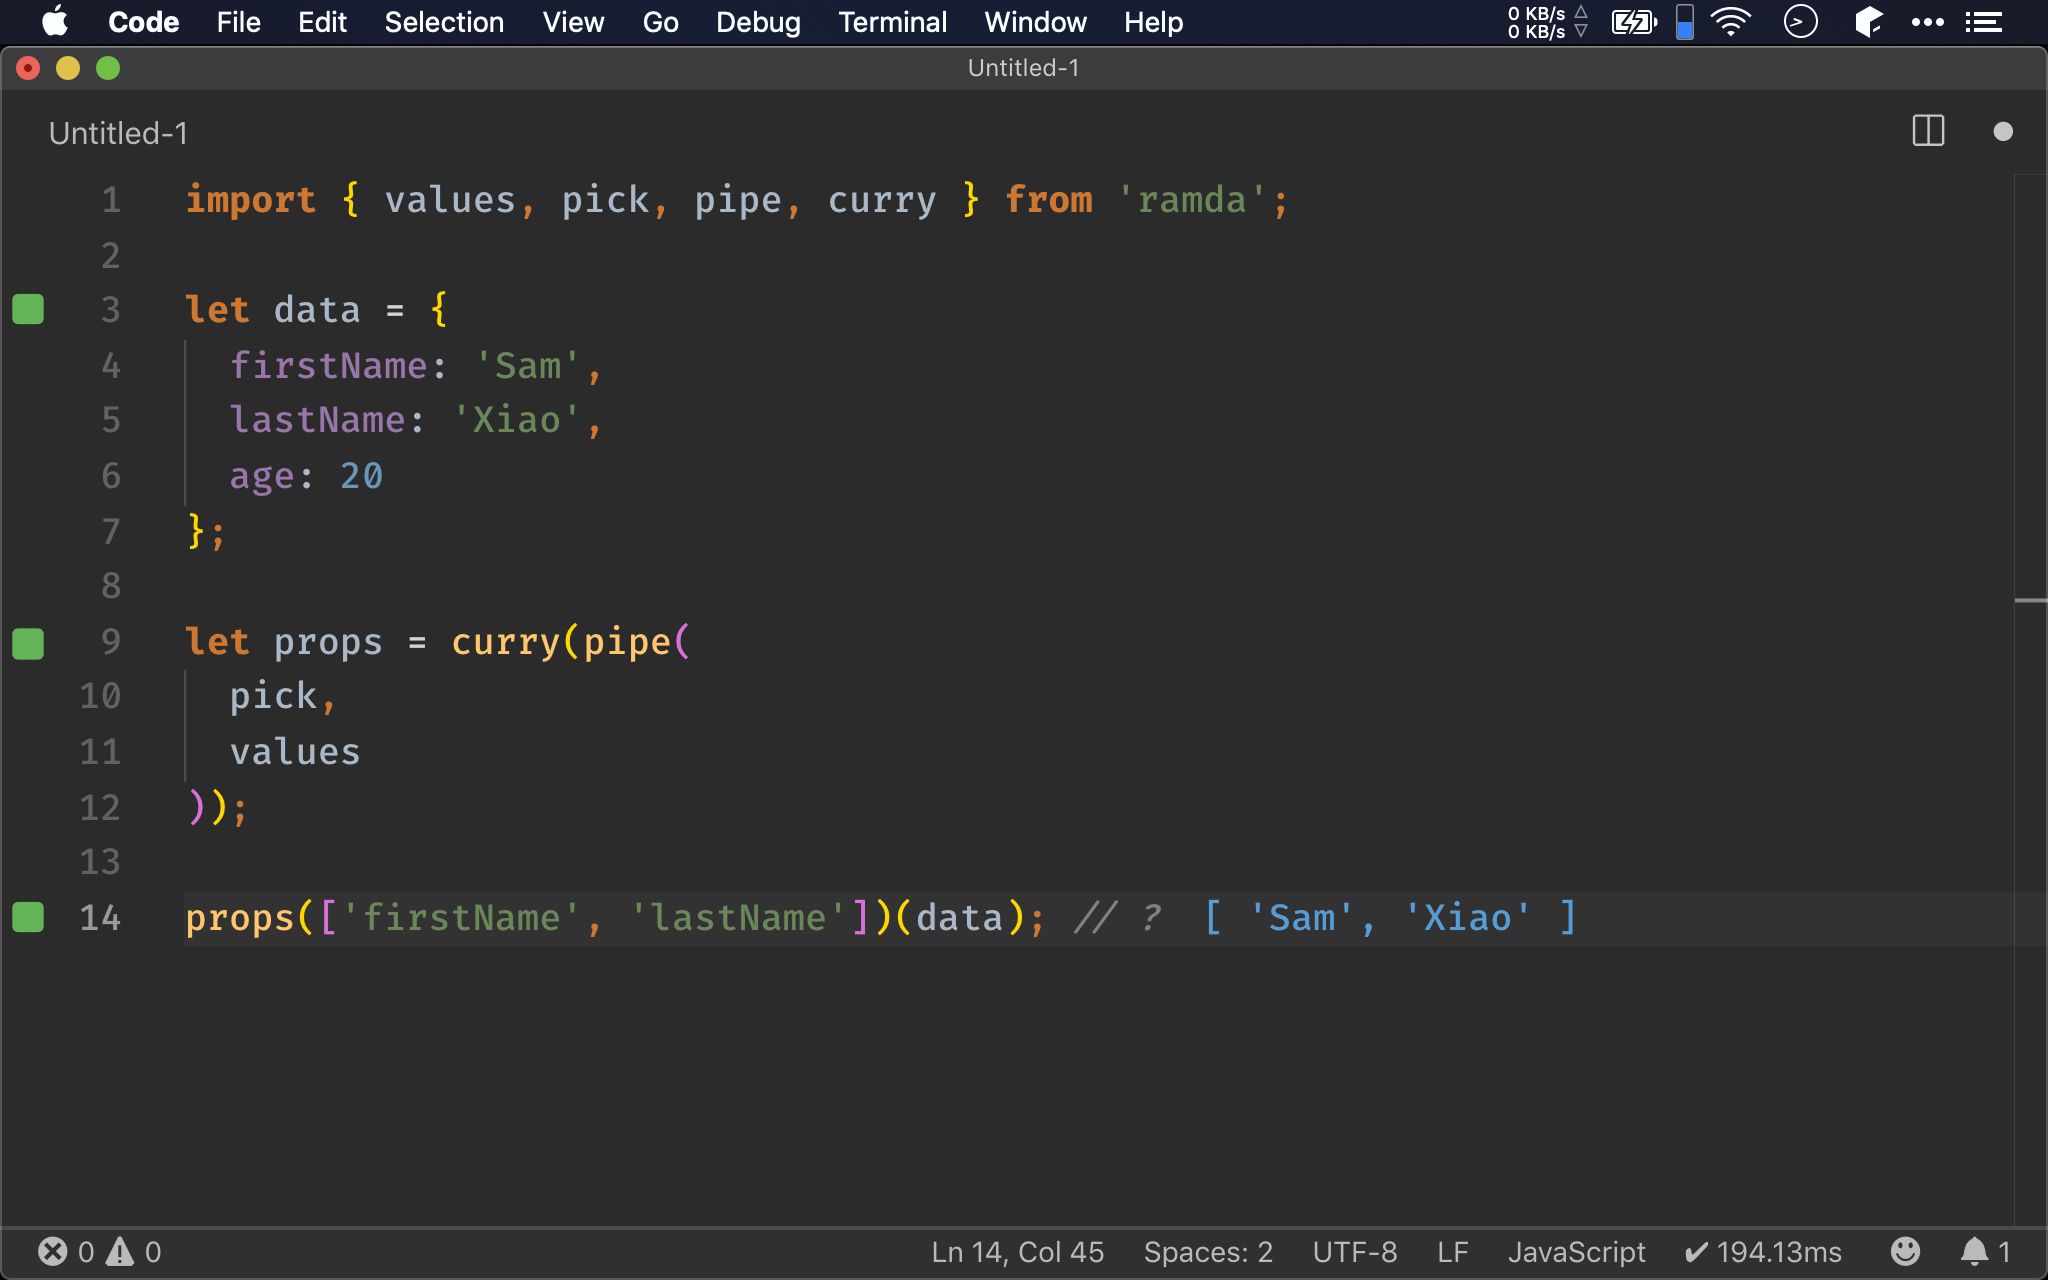Viewport: 2048px width, 1280px height.
Task: Click the UTF-8 encoding selector
Action: pyautogui.click(x=1355, y=1252)
